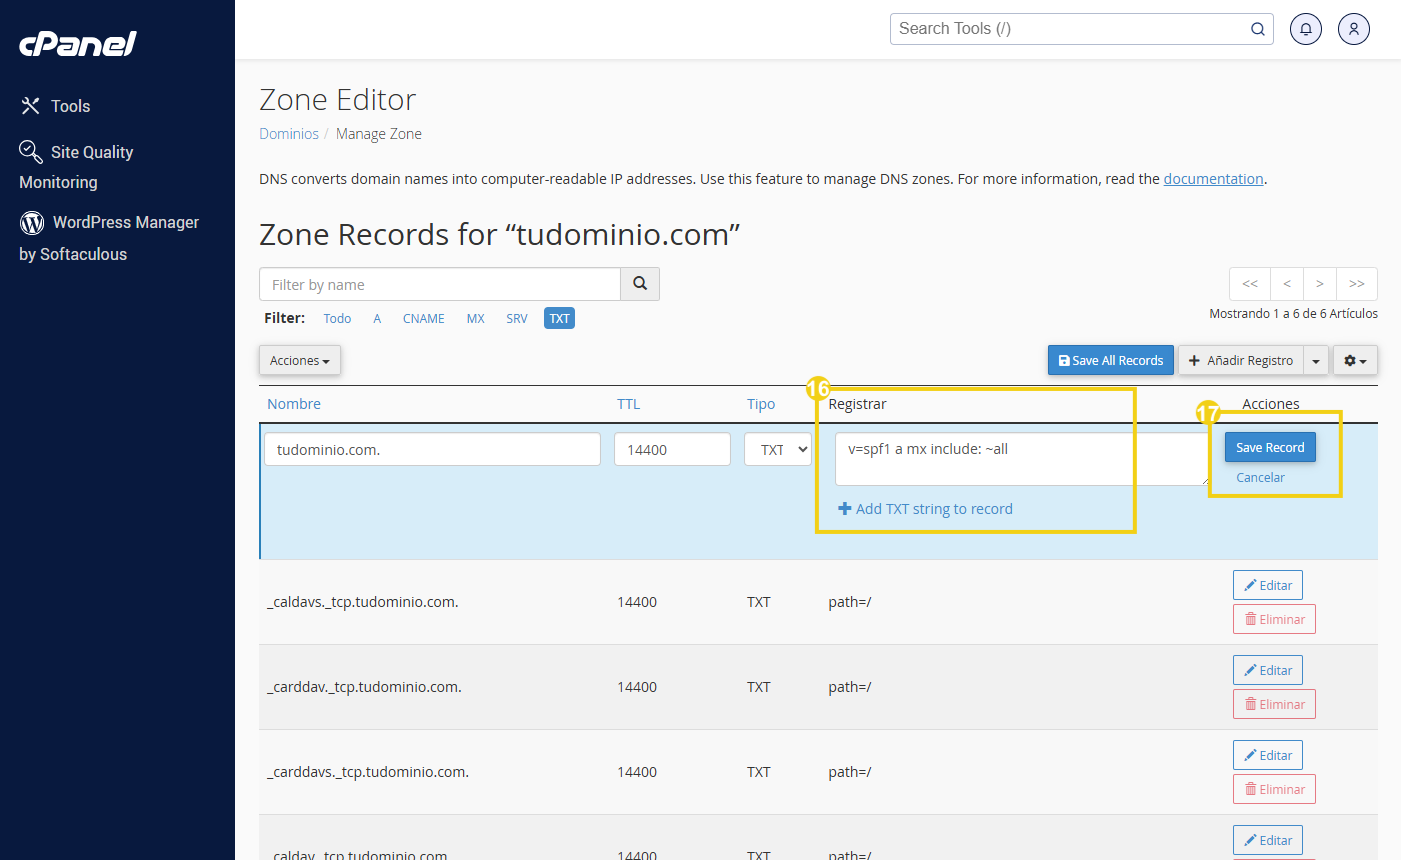This screenshot has height=860, width=1401.
Task: Filter records by CNAME type
Action: (423, 318)
